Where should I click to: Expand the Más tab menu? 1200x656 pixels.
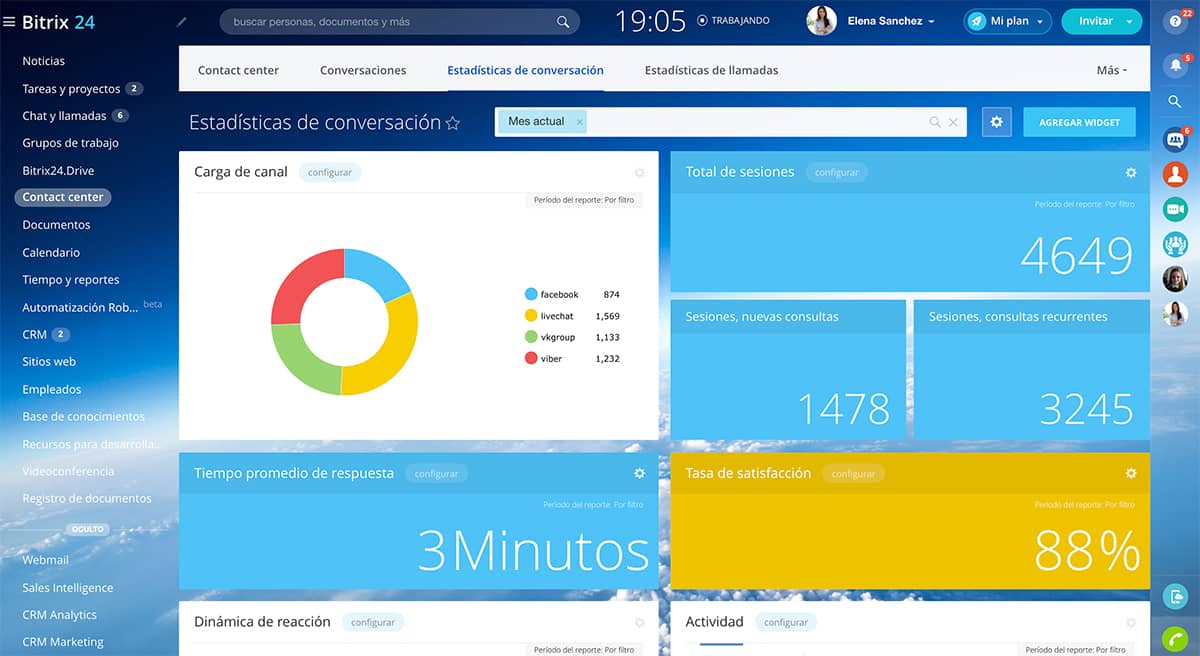pyautogui.click(x=1111, y=71)
